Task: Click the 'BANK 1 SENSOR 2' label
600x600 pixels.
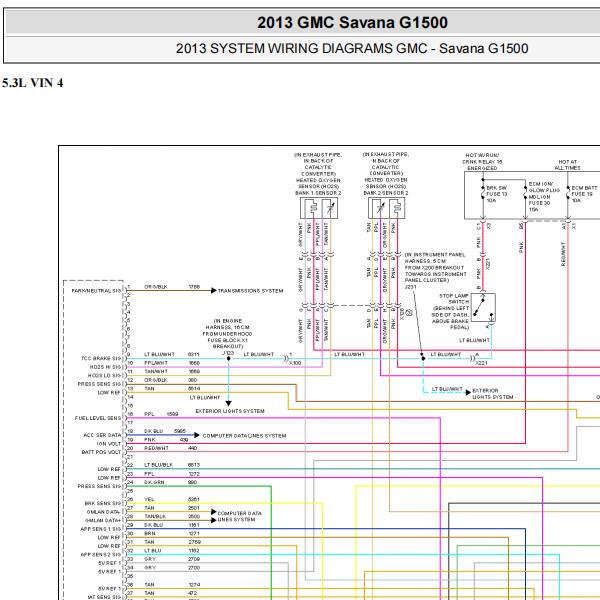Action: (318, 193)
